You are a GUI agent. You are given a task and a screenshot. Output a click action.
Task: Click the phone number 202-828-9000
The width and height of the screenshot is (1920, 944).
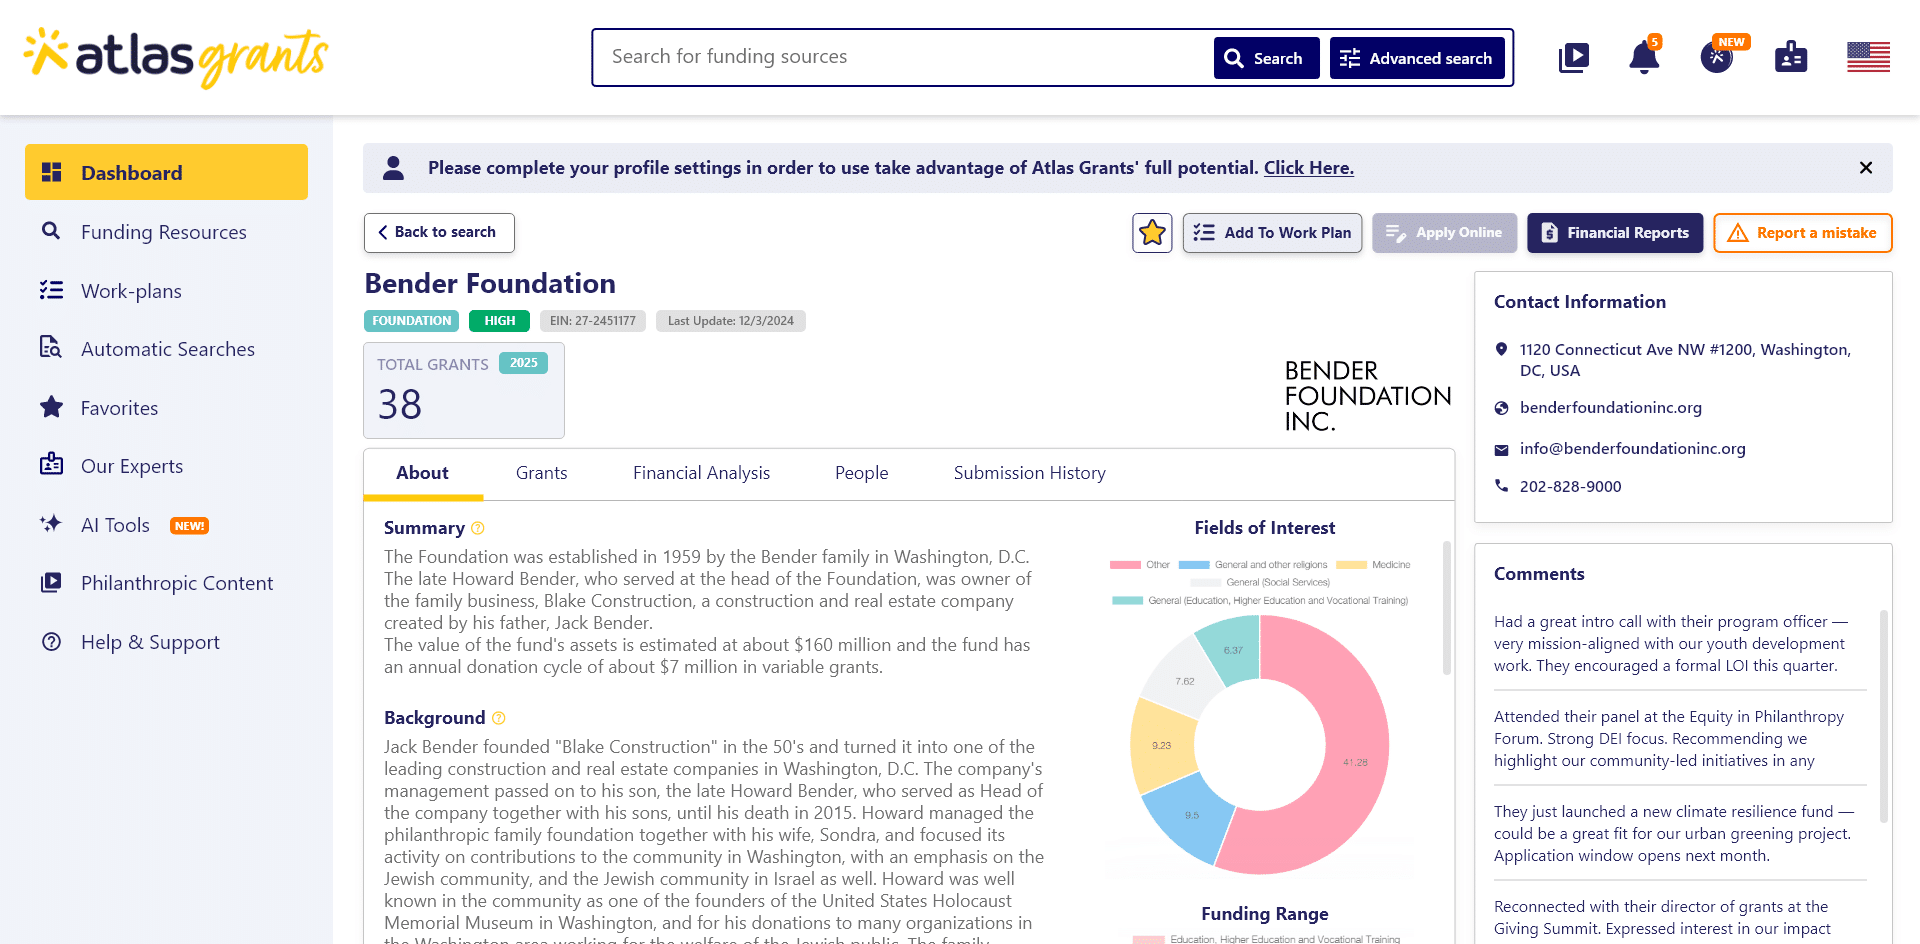tap(1571, 487)
